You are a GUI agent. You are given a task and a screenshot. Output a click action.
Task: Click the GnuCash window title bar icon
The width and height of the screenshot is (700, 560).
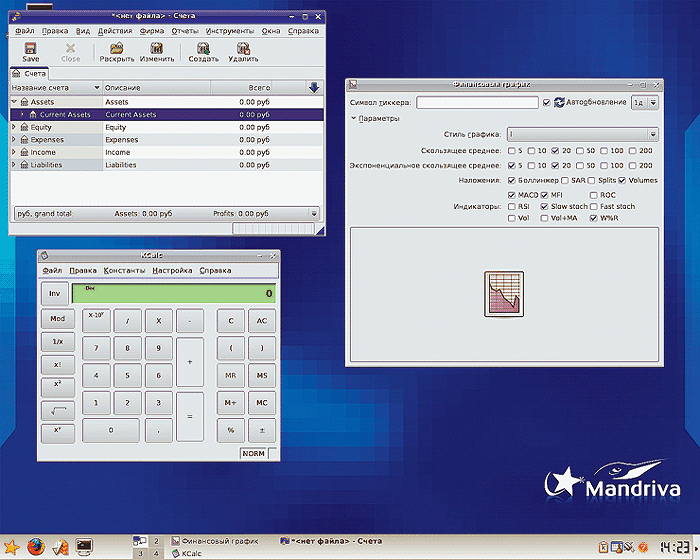tap(16, 17)
